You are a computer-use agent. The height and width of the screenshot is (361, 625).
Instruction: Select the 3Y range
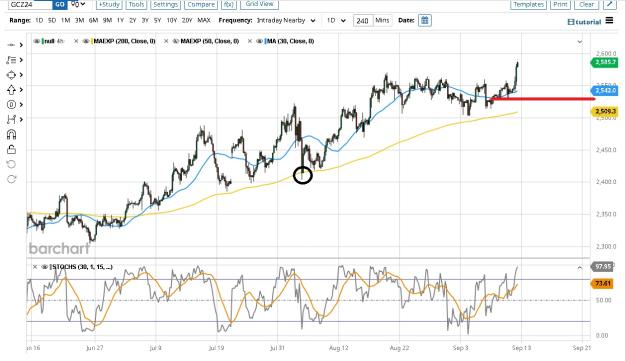[145, 20]
